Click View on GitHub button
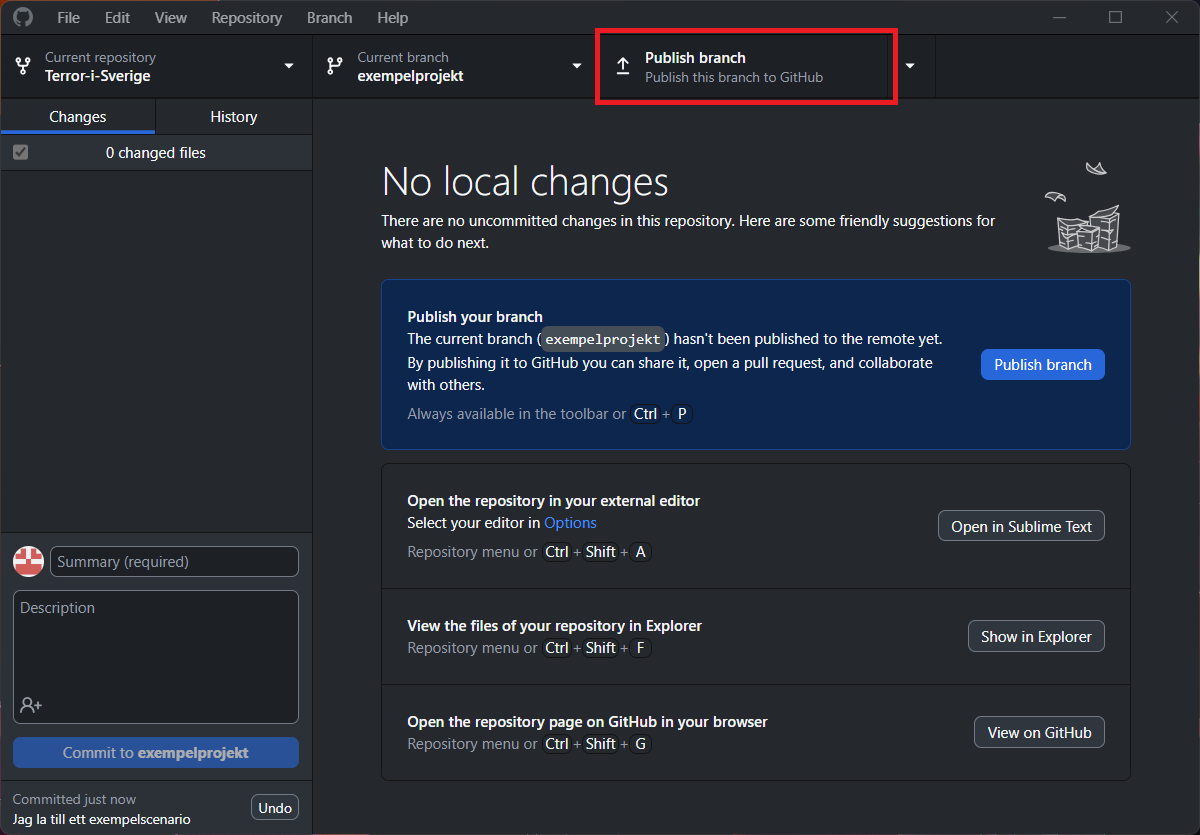This screenshot has height=835, width=1200. (1039, 732)
